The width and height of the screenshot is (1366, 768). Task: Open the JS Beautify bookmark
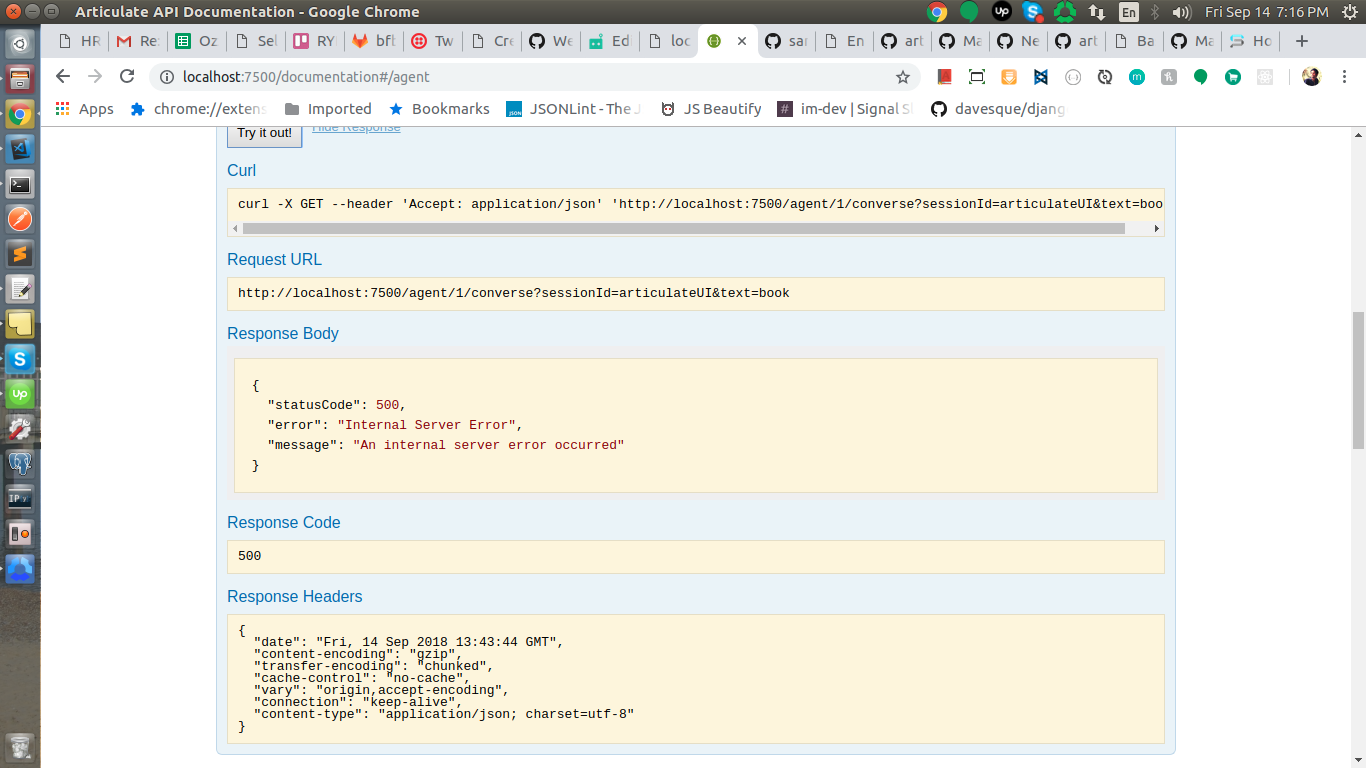[711, 109]
